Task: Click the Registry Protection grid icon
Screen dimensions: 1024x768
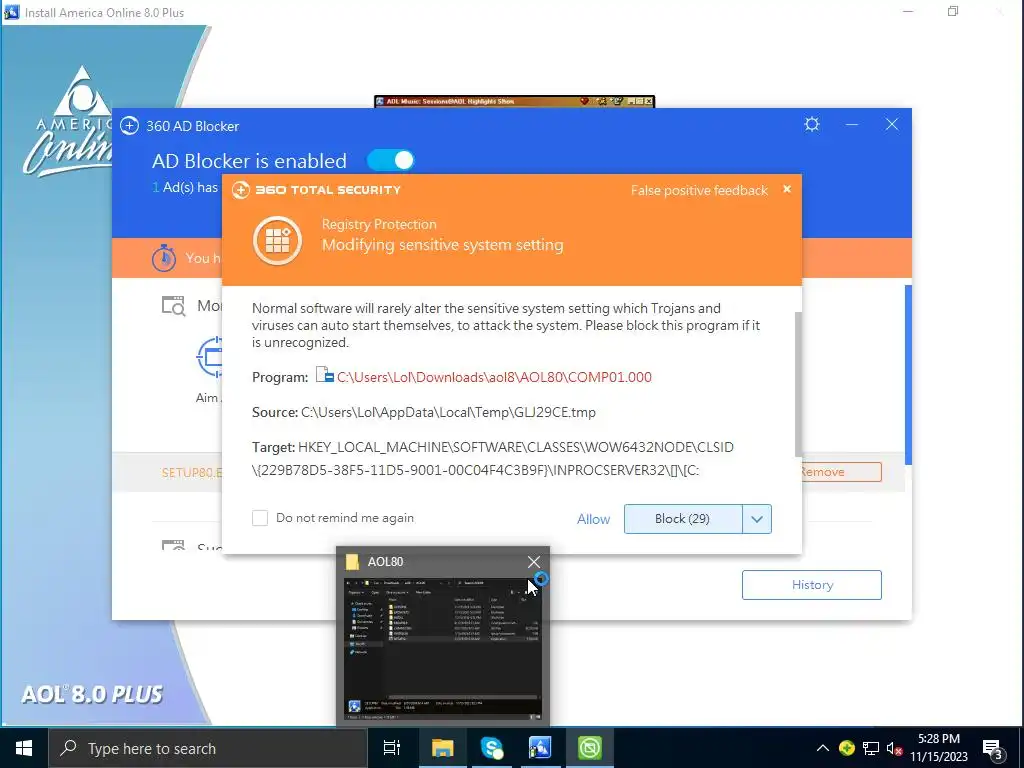Action: pyautogui.click(x=278, y=240)
